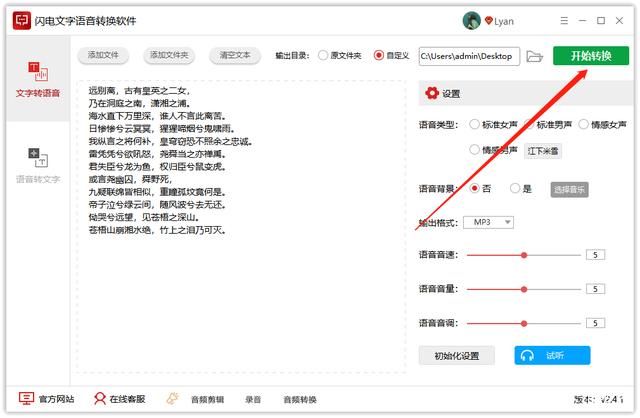Adjust the 语音音速 slider

tap(524, 255)
